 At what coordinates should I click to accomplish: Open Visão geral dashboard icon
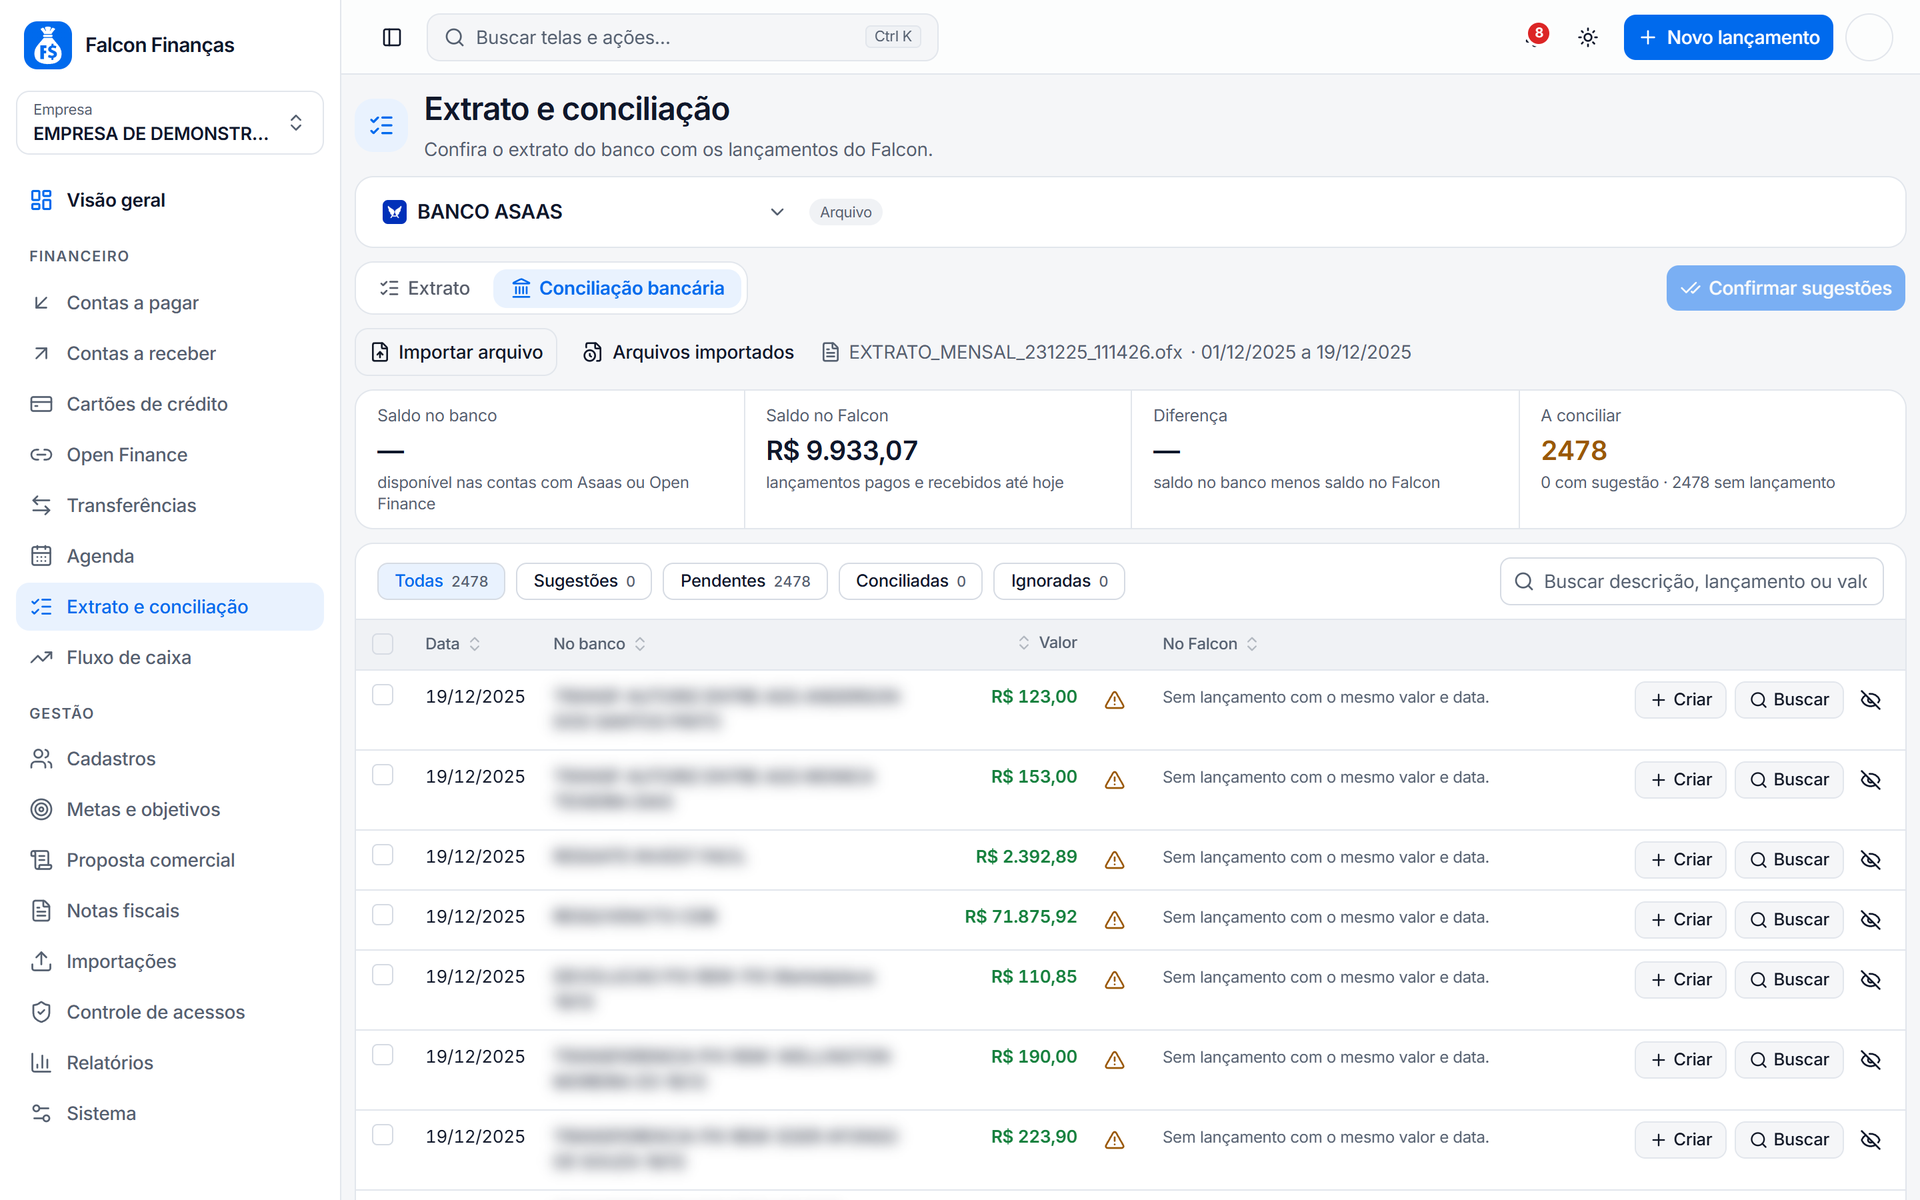click(41, 200)
